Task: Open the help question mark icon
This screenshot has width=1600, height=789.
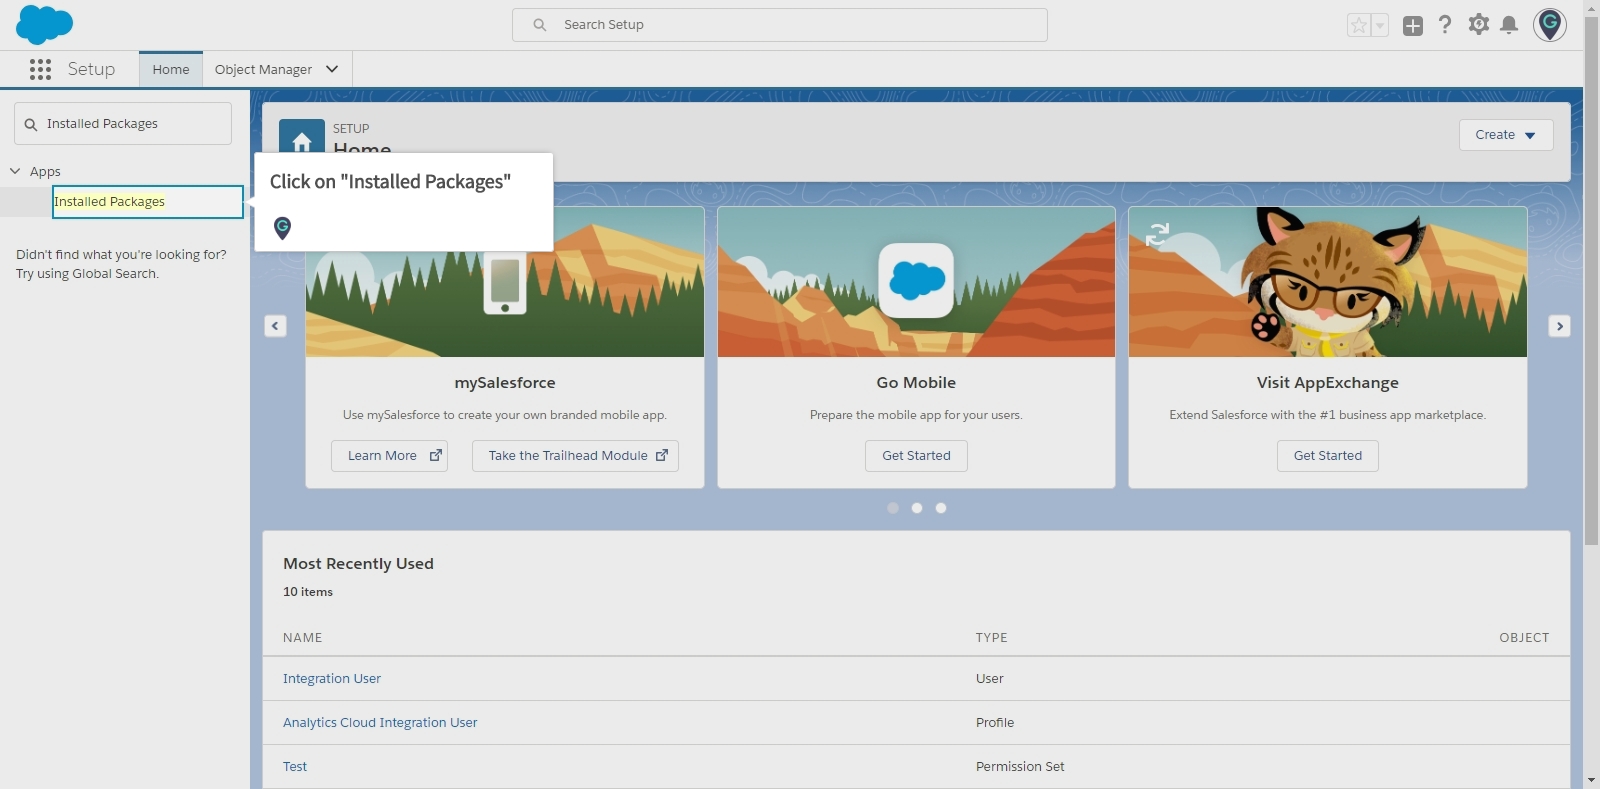Action: (x=1445, y=25)
